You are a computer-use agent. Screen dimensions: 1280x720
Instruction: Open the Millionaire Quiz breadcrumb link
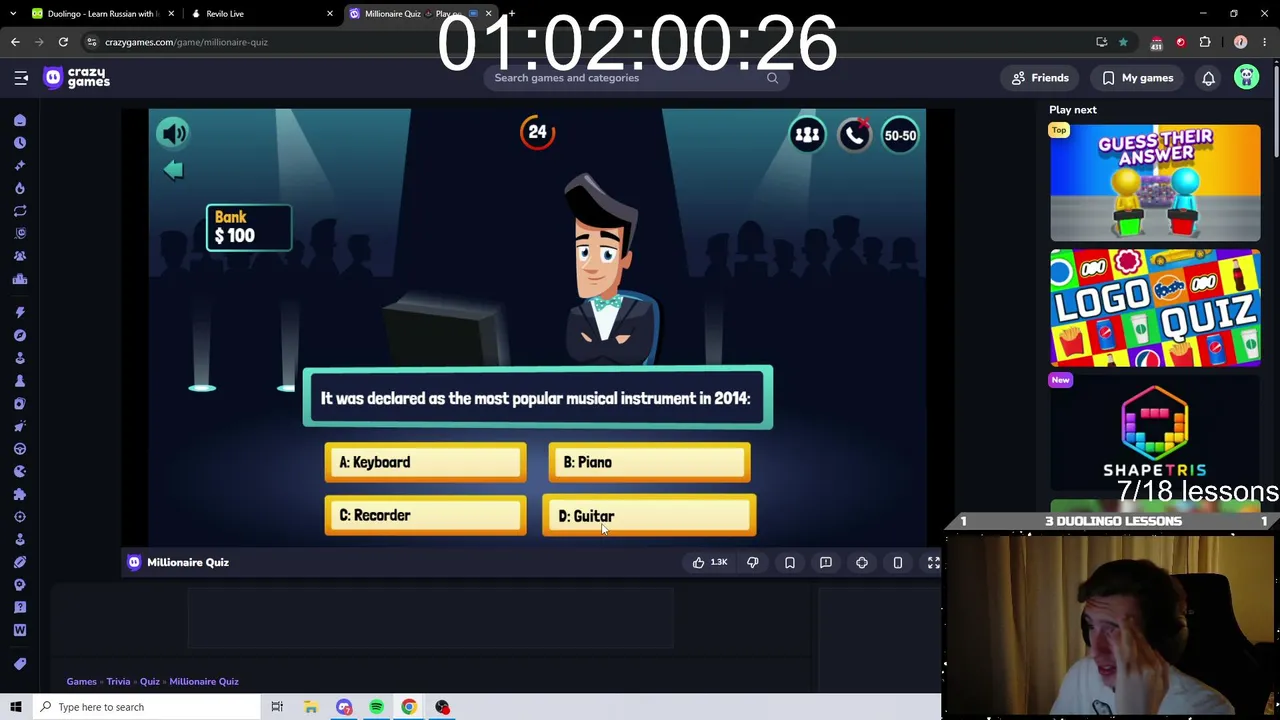tap(204, 681)
